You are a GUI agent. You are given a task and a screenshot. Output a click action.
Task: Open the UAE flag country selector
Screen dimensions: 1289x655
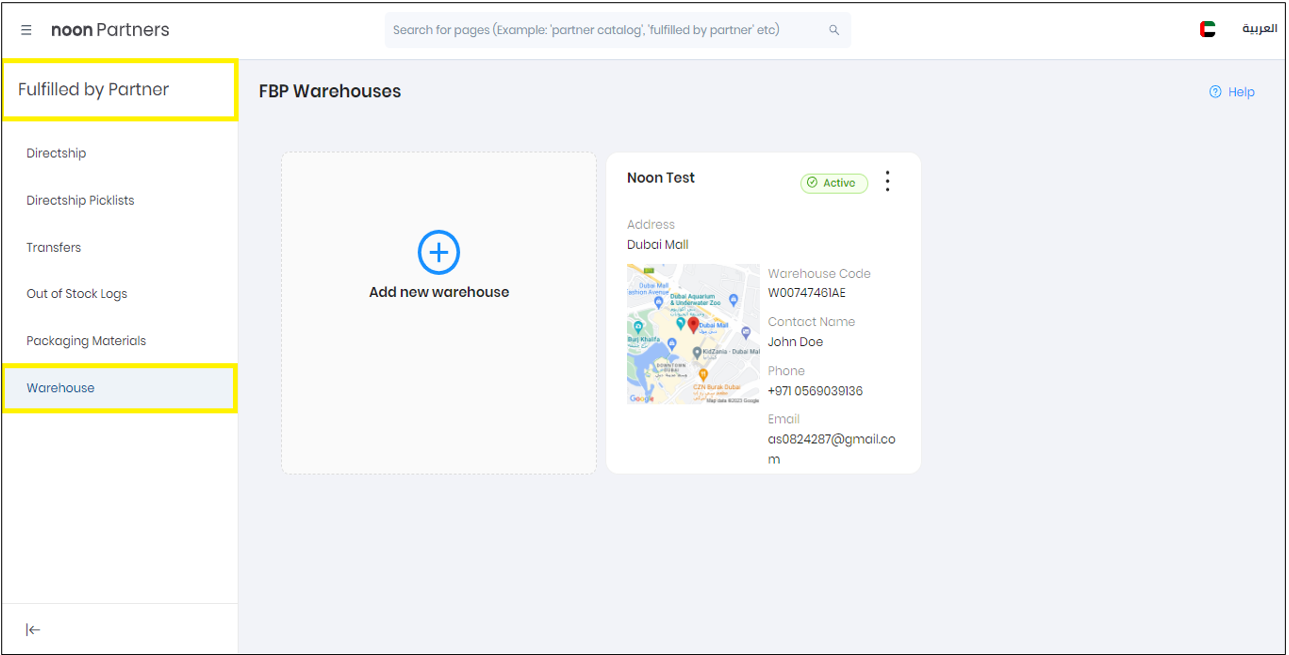(1207, 29)
